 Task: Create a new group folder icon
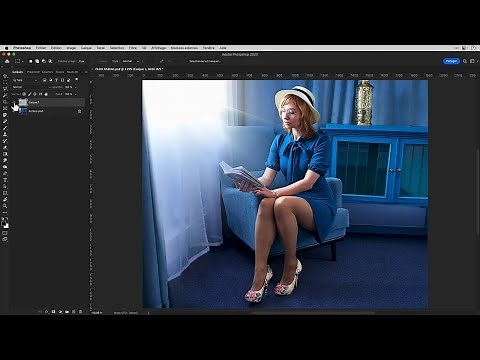point(67,312)
